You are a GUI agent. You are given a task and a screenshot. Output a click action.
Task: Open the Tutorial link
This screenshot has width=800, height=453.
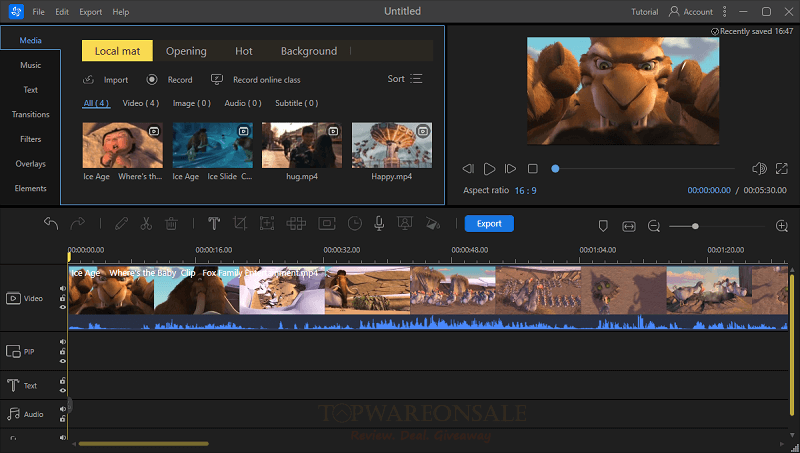(x=644, y=12)
